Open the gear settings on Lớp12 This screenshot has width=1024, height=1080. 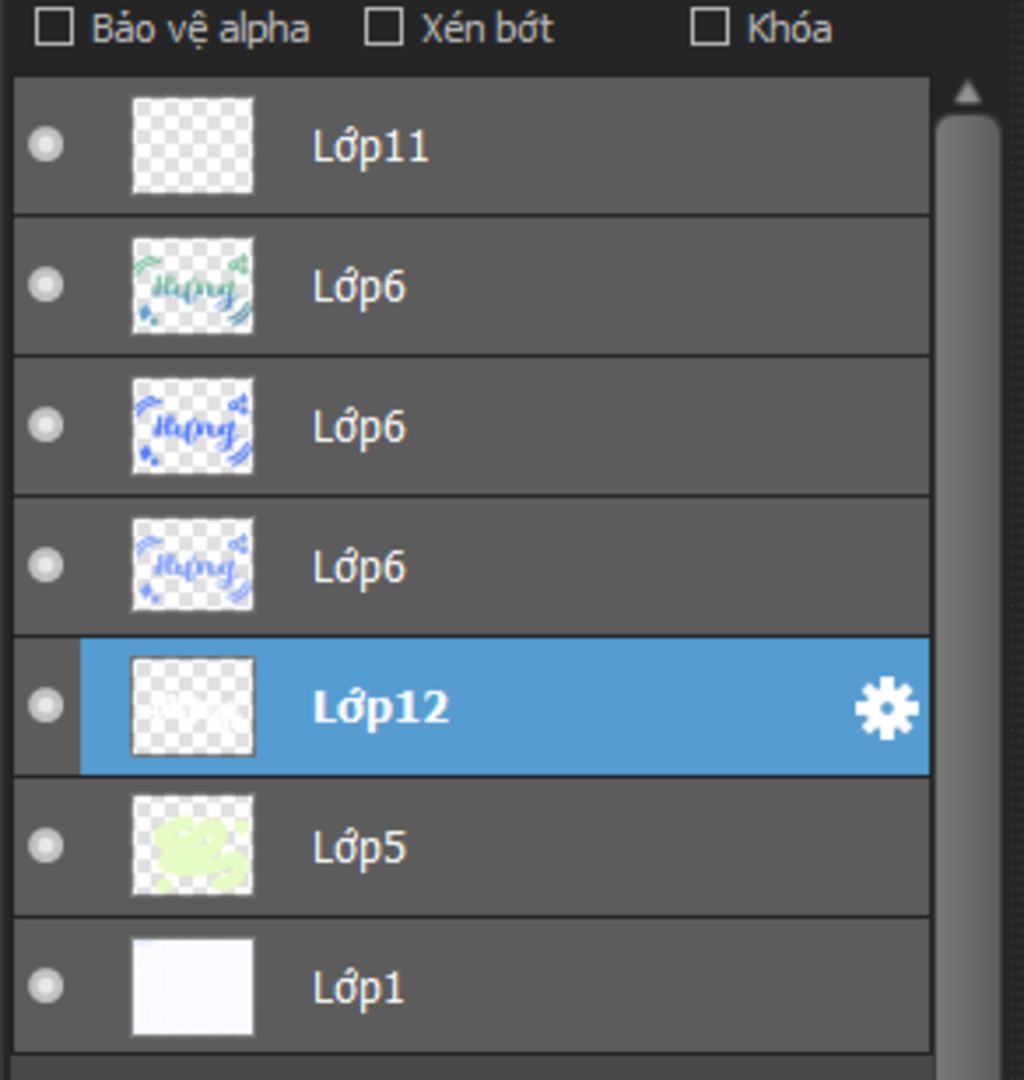886,708
